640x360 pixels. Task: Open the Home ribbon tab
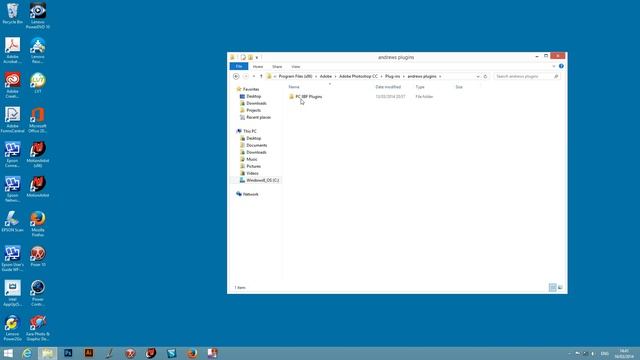pyautogui.click(x=258, y=67)
